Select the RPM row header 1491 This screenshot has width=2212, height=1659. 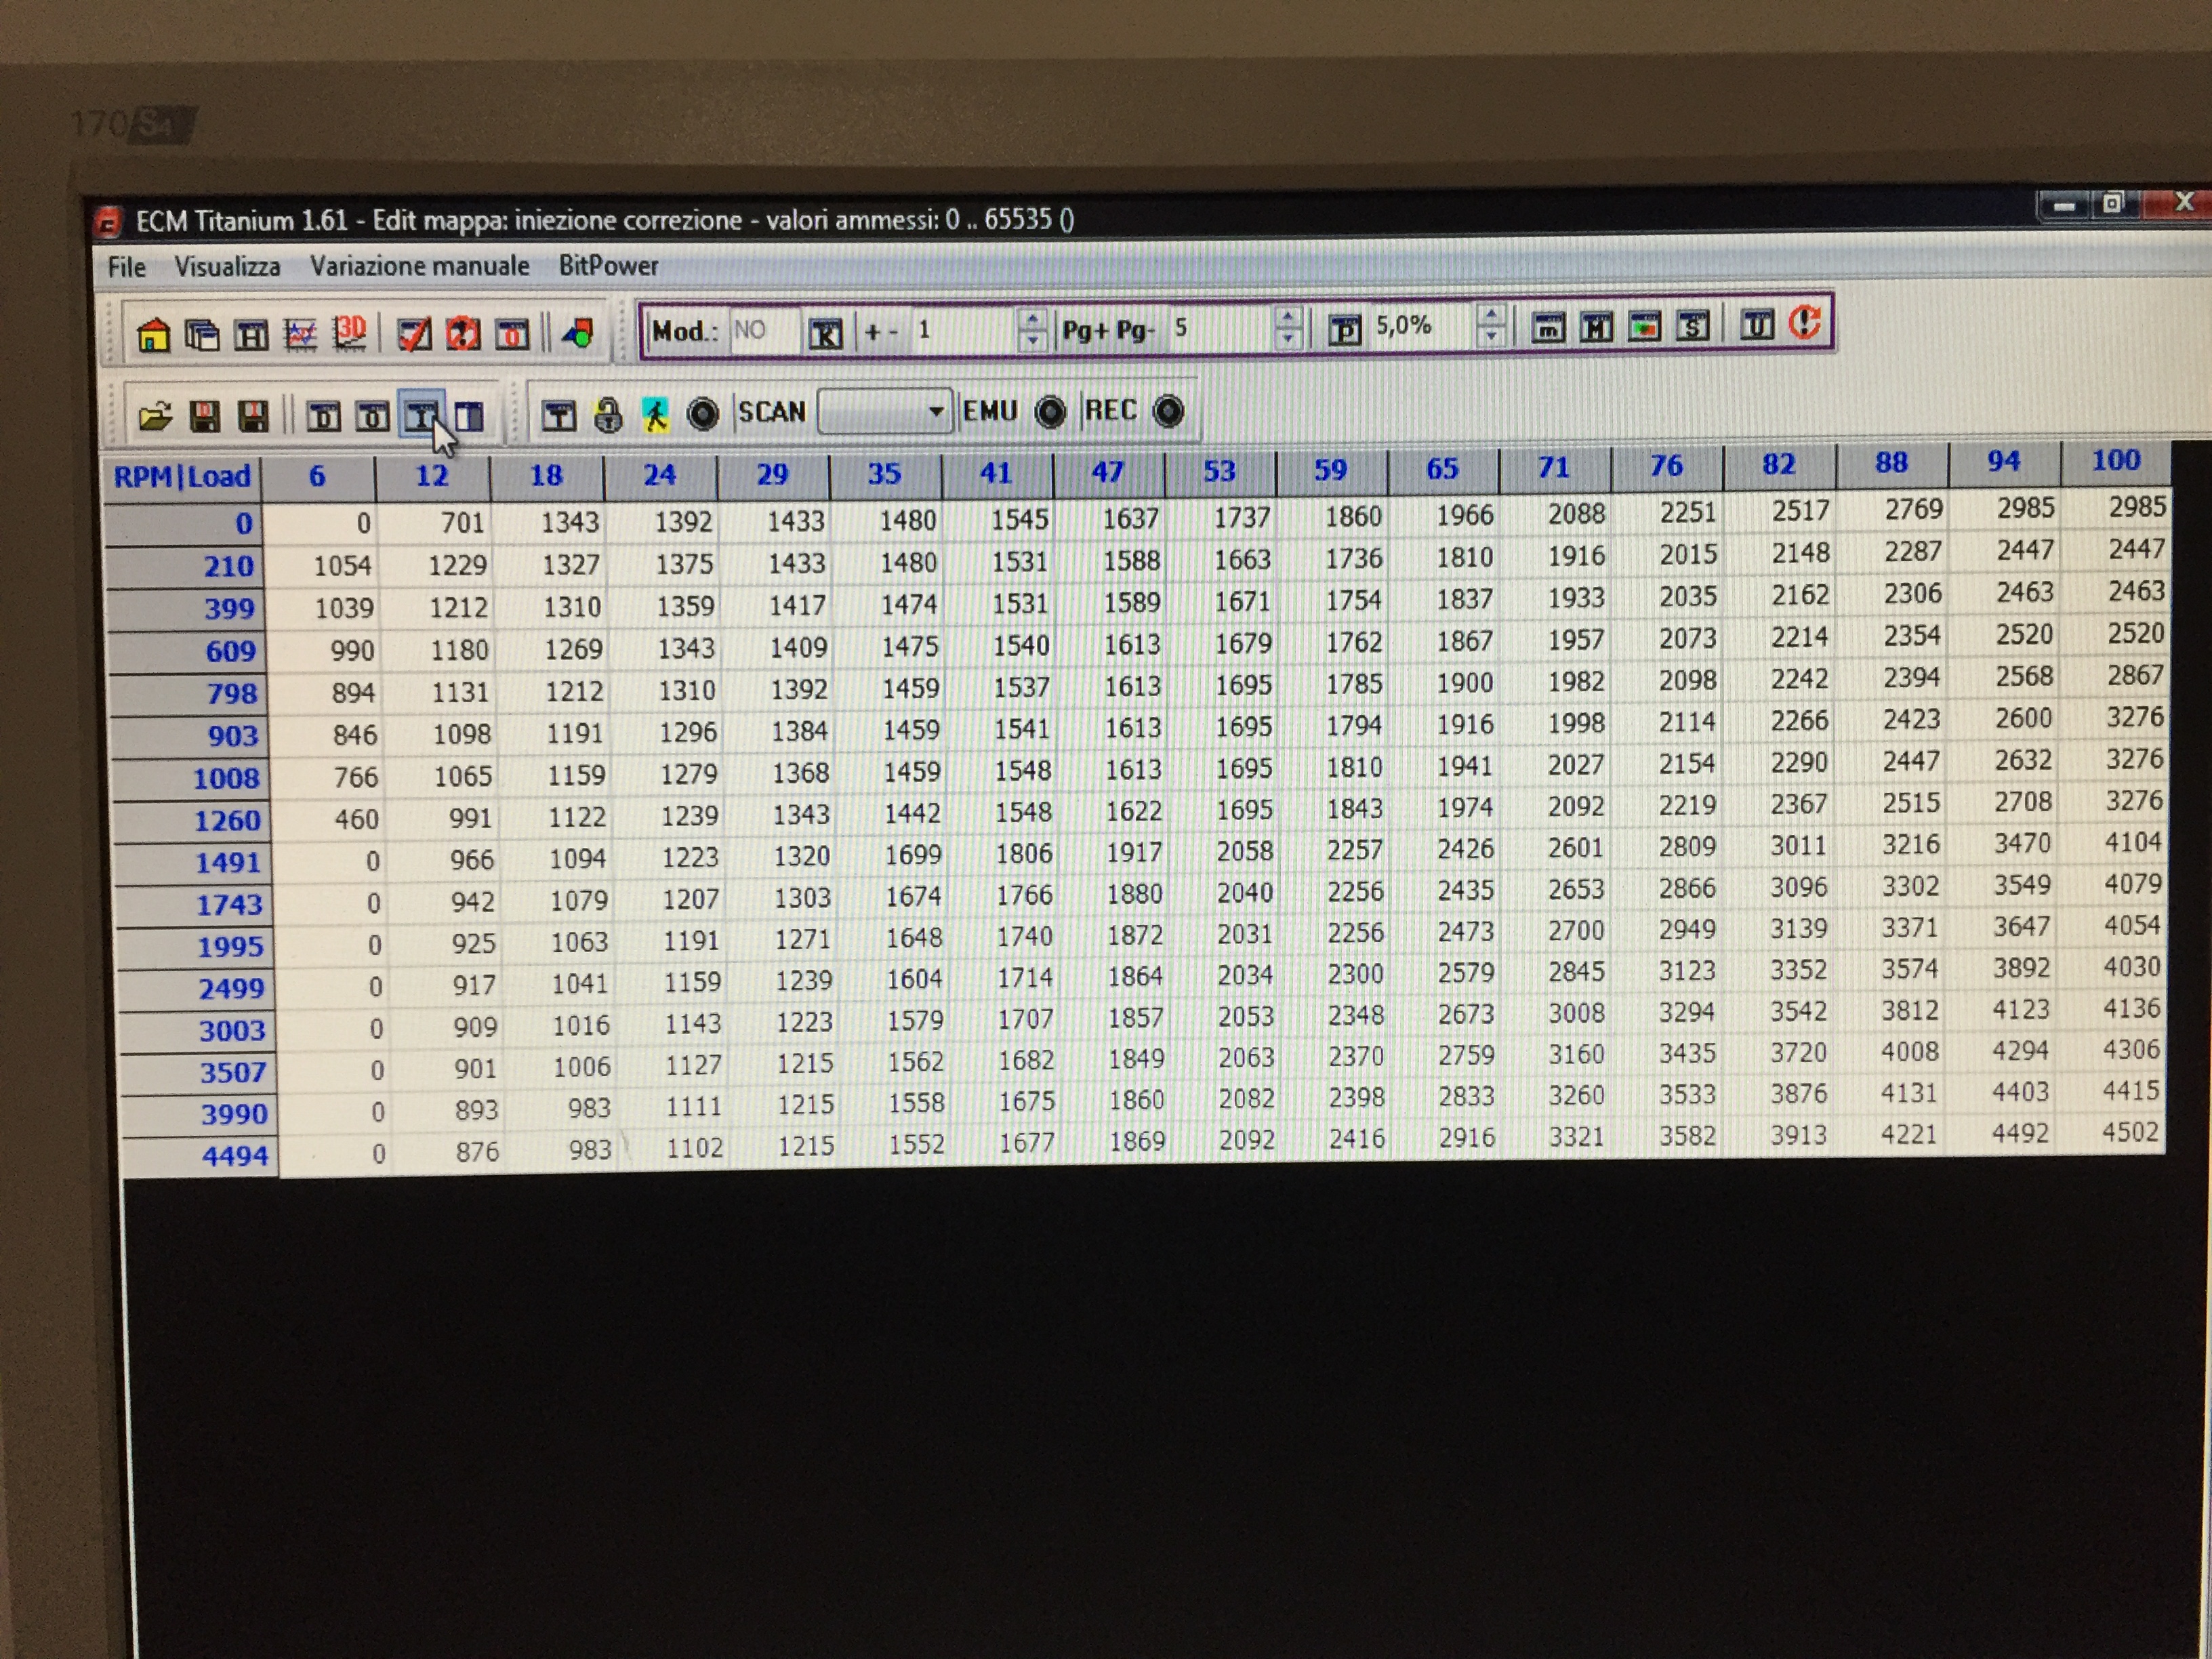coord(188,862)
